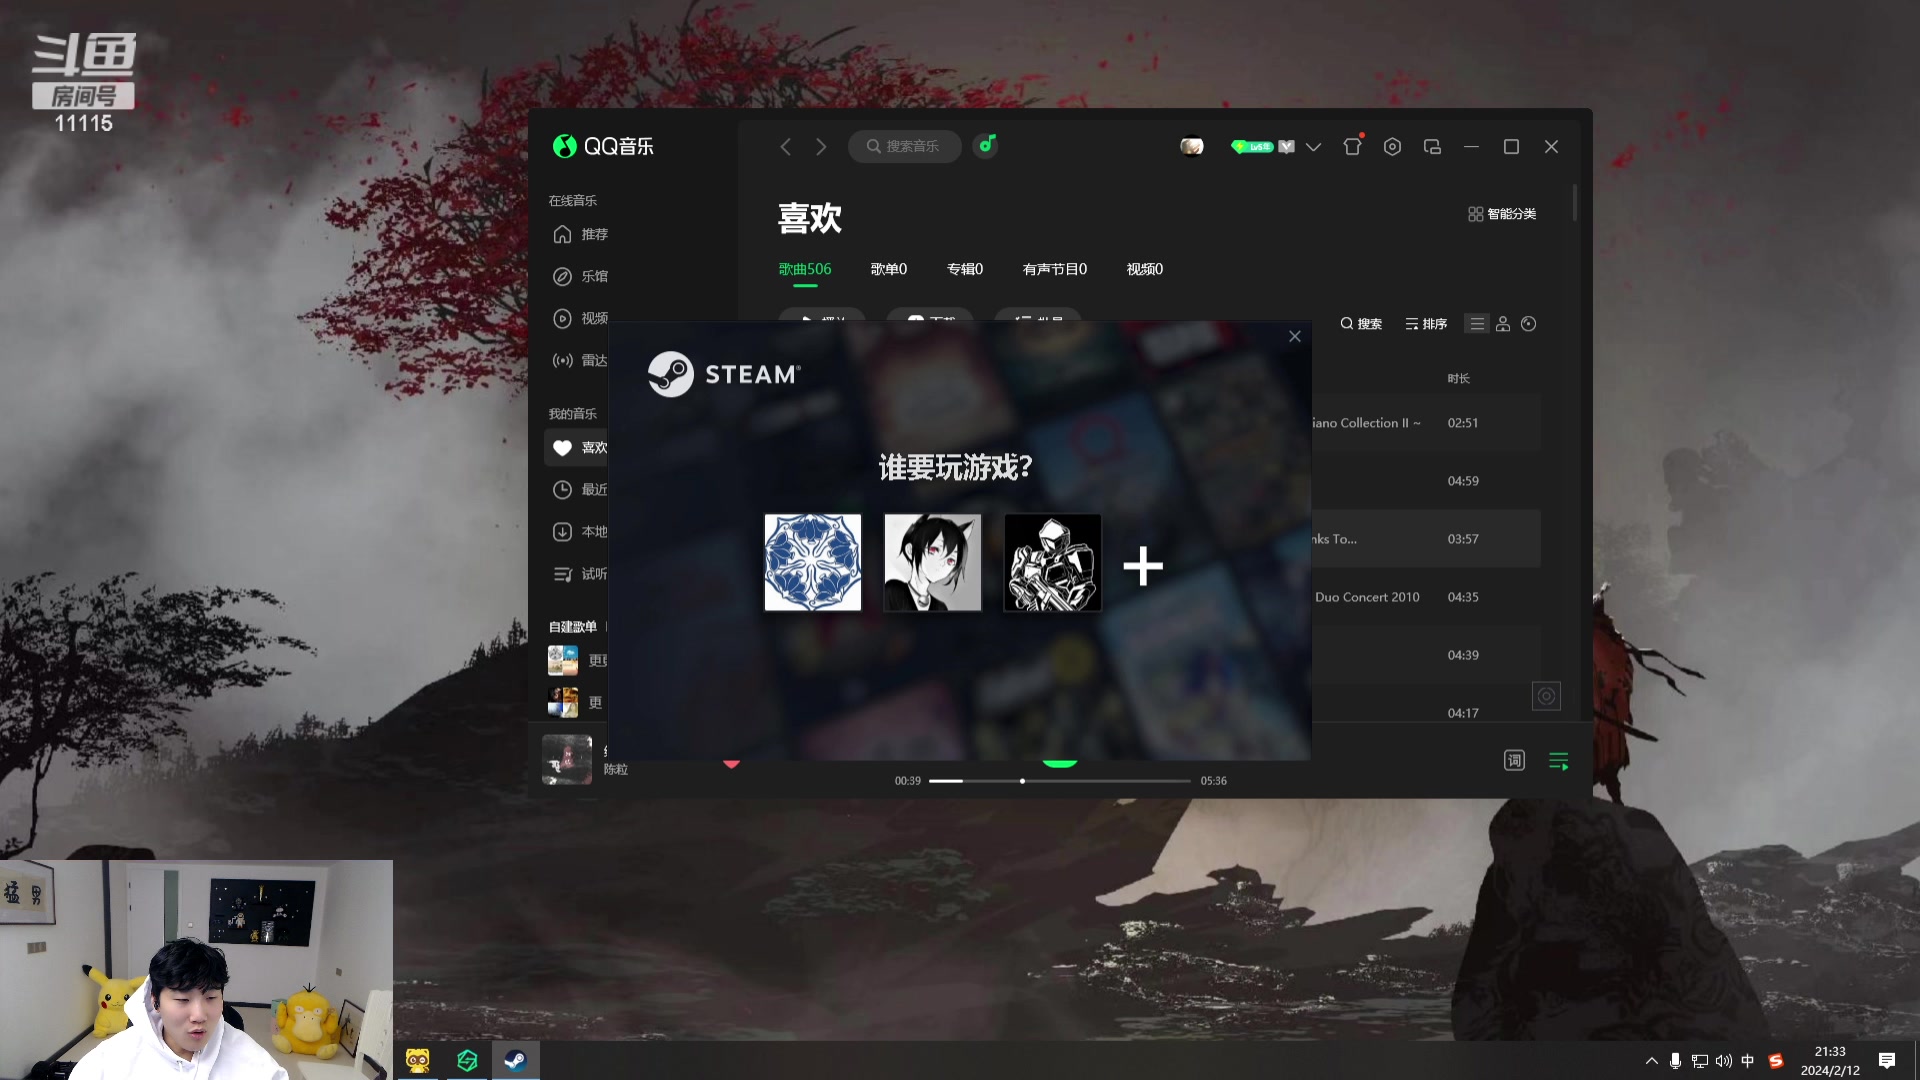The height and width of the screenshot is (1080, 1920).
Task: Select the song row with duration 03:57
Action: [x=1426, y=539]
